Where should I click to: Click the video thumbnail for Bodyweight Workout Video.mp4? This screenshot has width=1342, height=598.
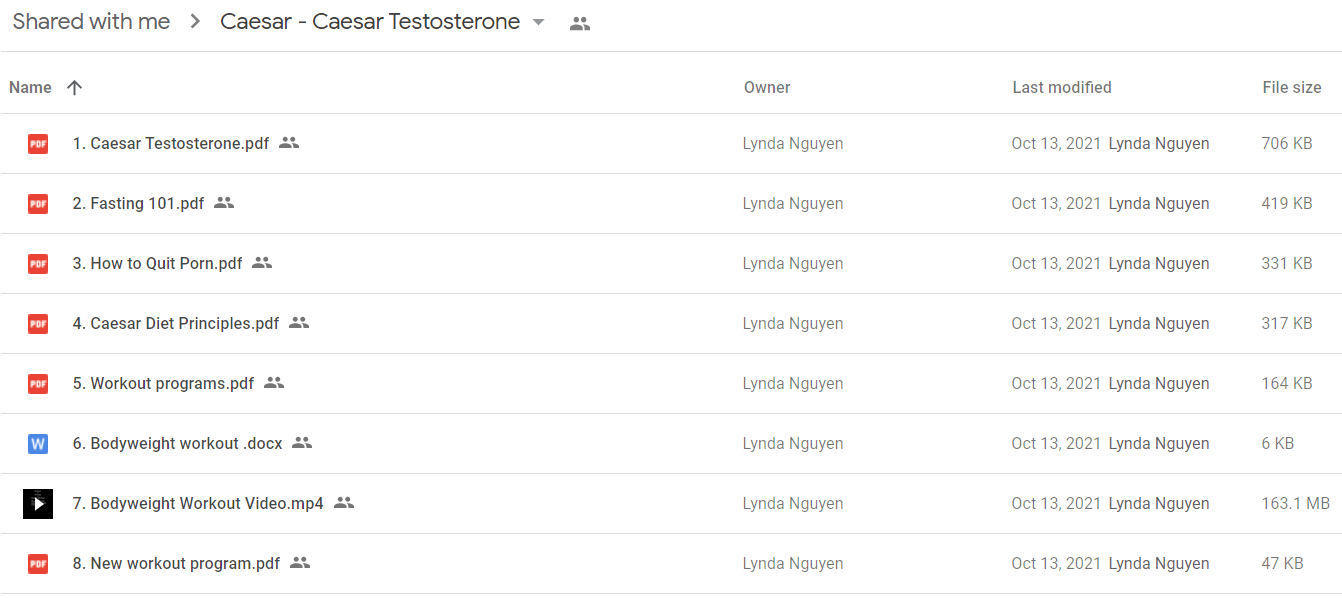pos(38,503)
